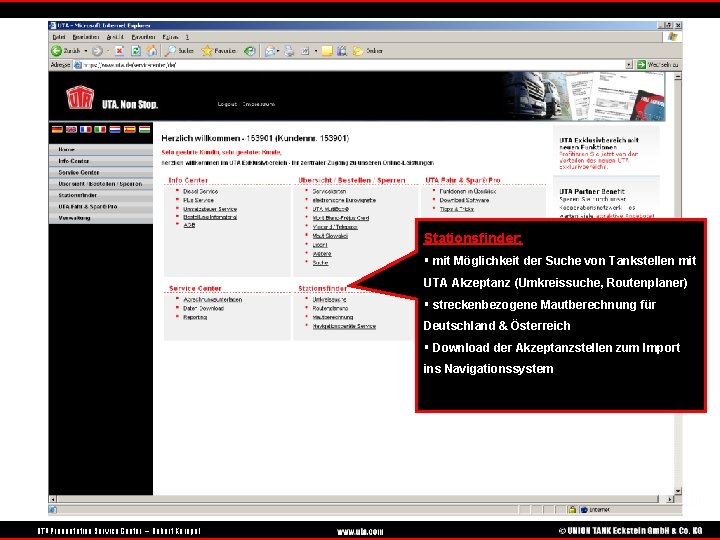Select the Spanish flag language icon
This screenshot has width=720, height=540.
(x=130, y=129)
